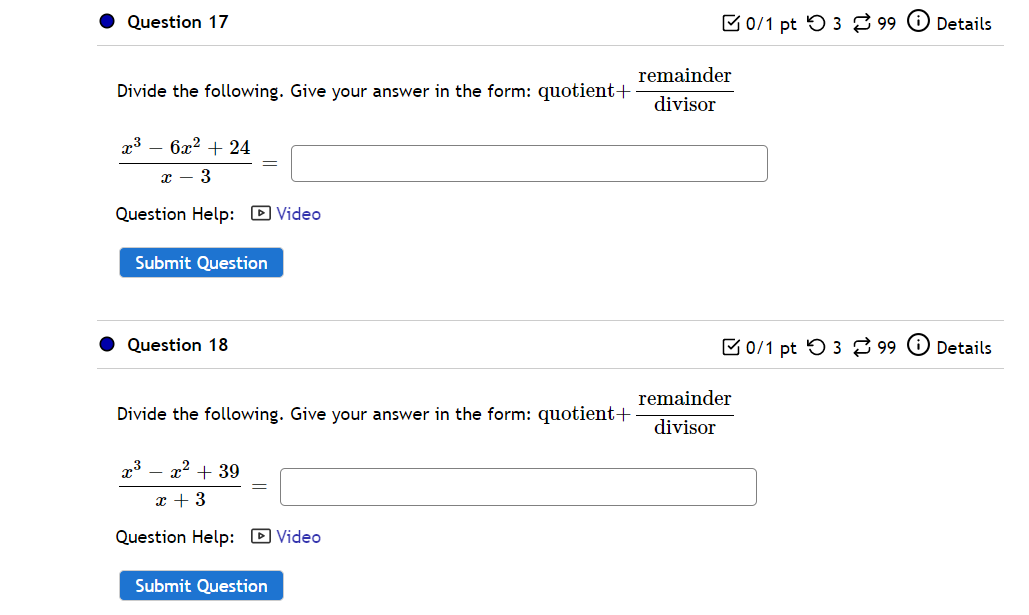Screen dimensions: 1029x615
Task: Click the answer input box for Question 17
Action: [x=528, y=163]
